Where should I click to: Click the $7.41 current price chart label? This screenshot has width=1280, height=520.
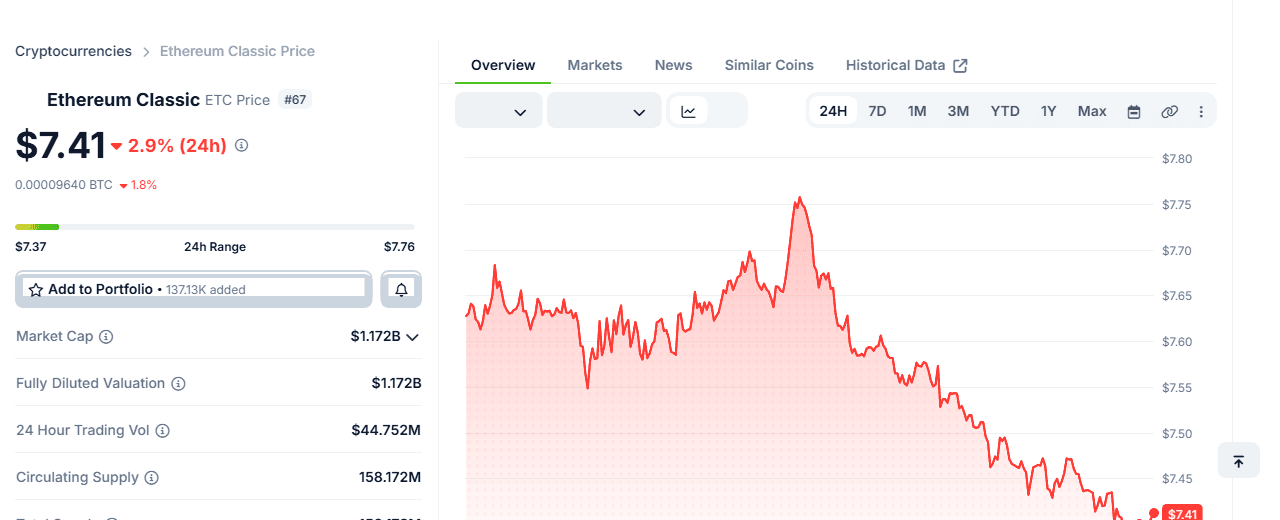(x=1182, y=513)
